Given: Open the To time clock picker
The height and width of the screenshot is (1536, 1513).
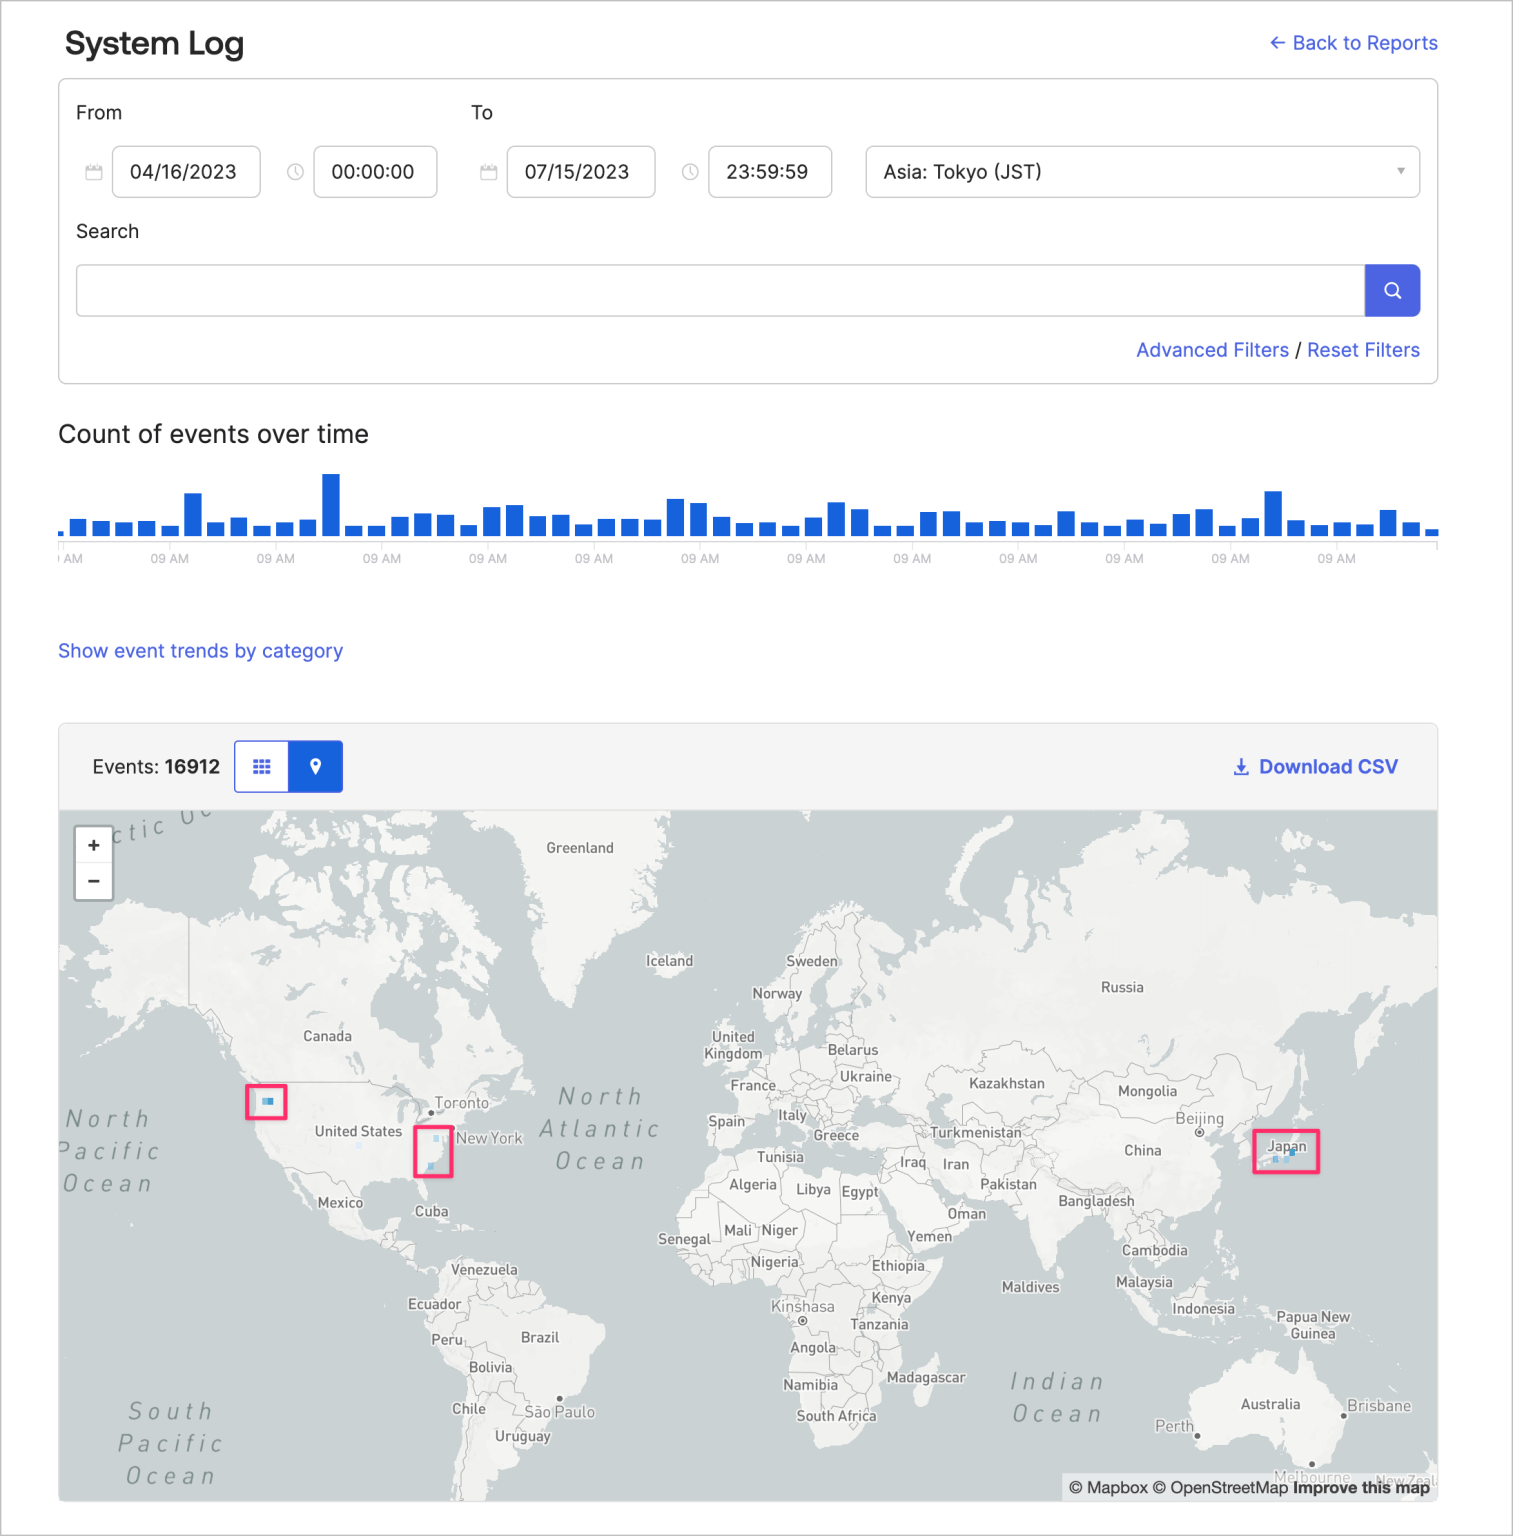Looking at the screenshot, I should pos(689,171).
